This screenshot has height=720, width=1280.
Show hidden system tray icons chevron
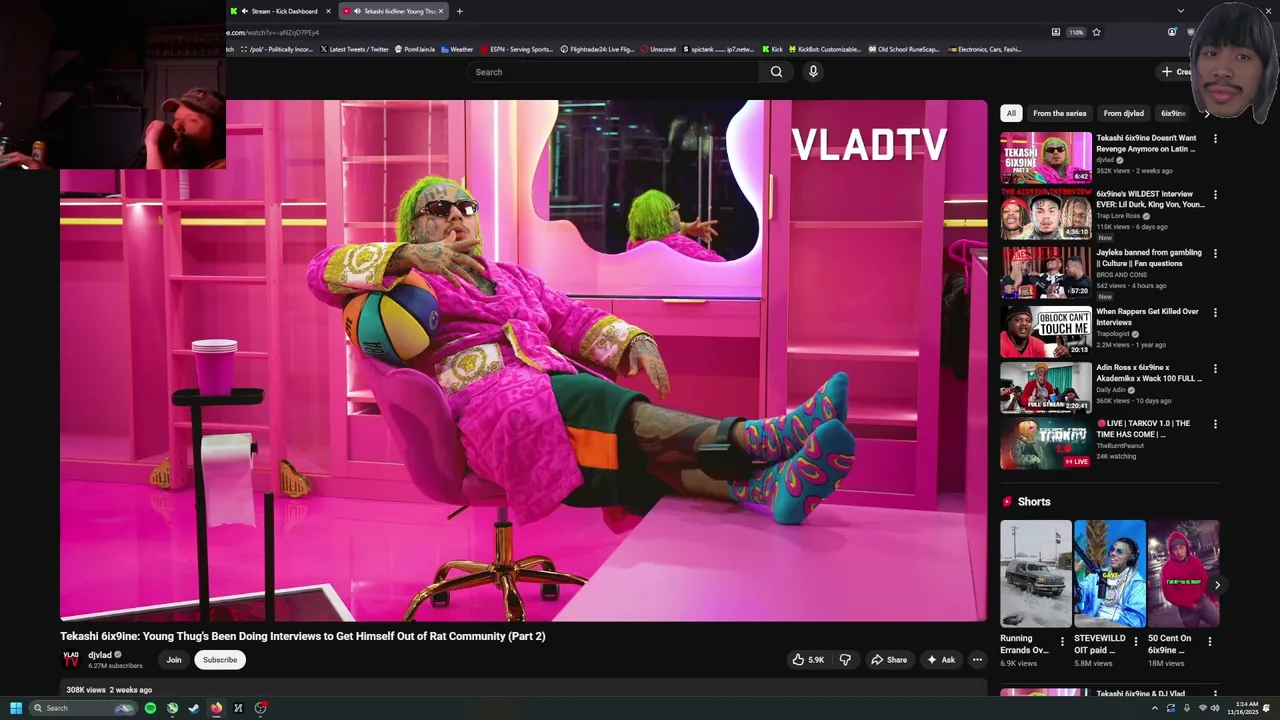click(x=1155, y=708)
